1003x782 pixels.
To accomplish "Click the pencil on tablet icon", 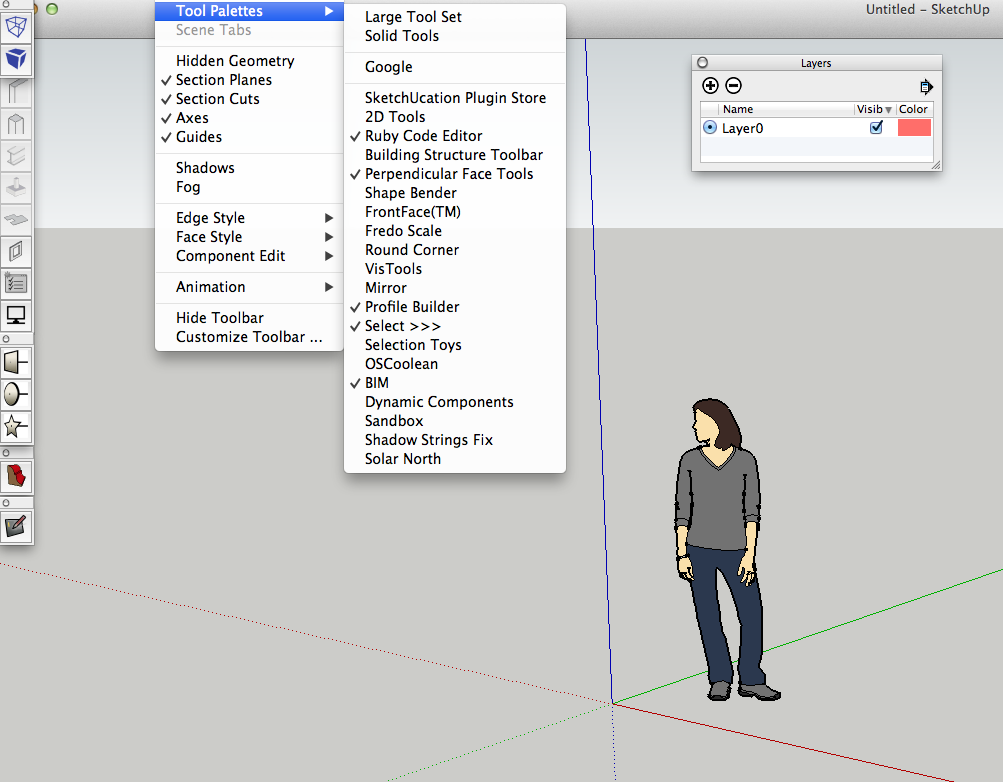I will (17, 525).
